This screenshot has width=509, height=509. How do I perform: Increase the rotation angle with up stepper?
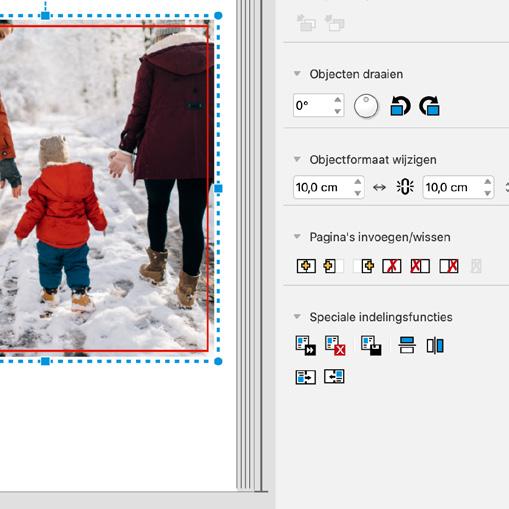(x=338, y=100)
